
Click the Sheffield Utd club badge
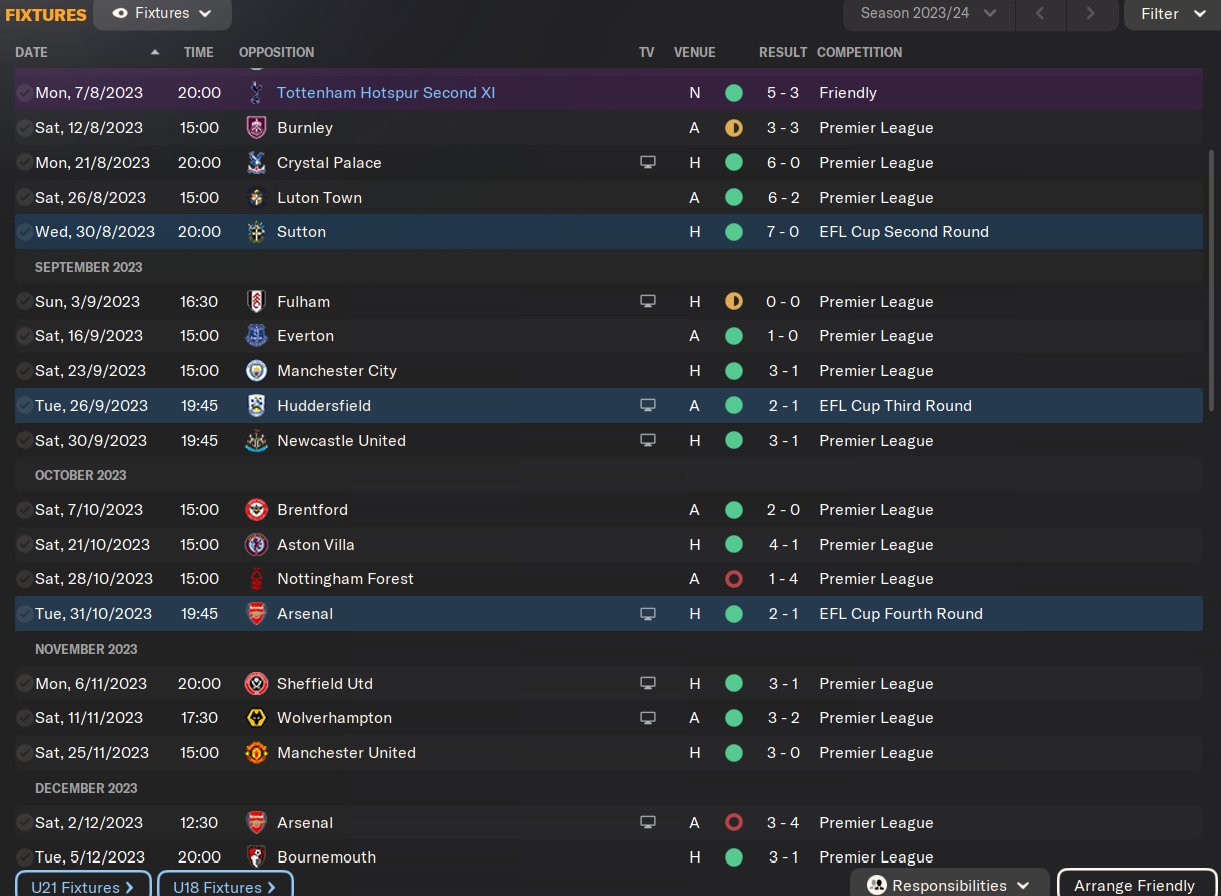click(256, 684)
